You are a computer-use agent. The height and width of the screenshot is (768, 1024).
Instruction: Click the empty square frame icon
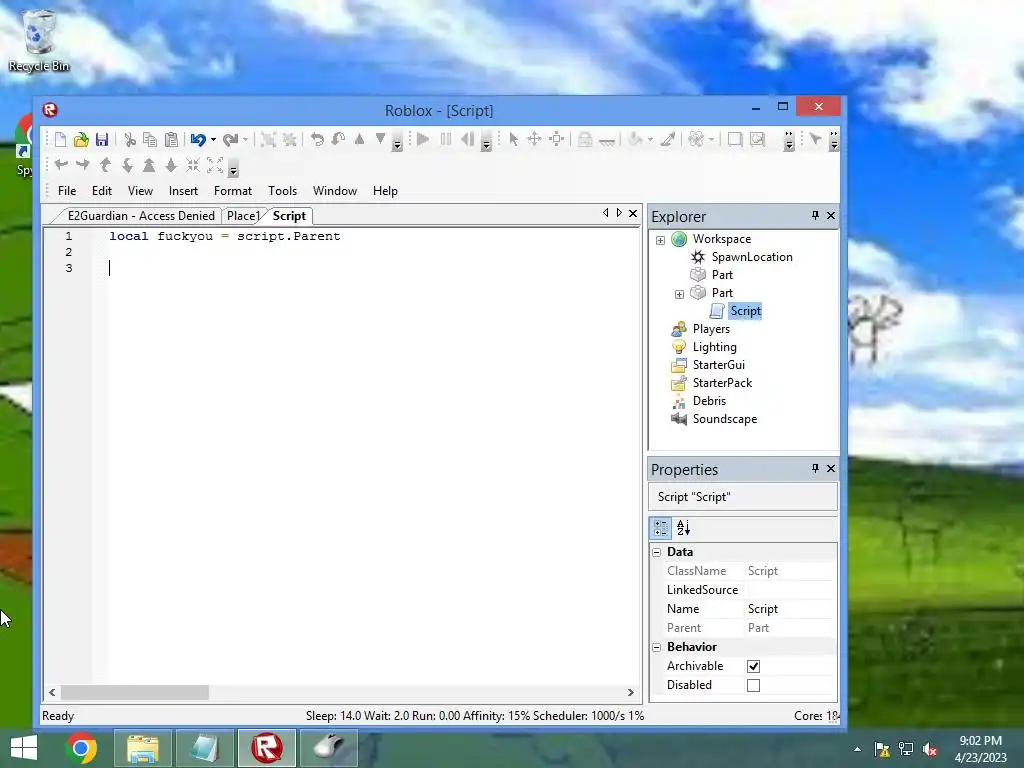pyautogui.click(x=735, y=139)
